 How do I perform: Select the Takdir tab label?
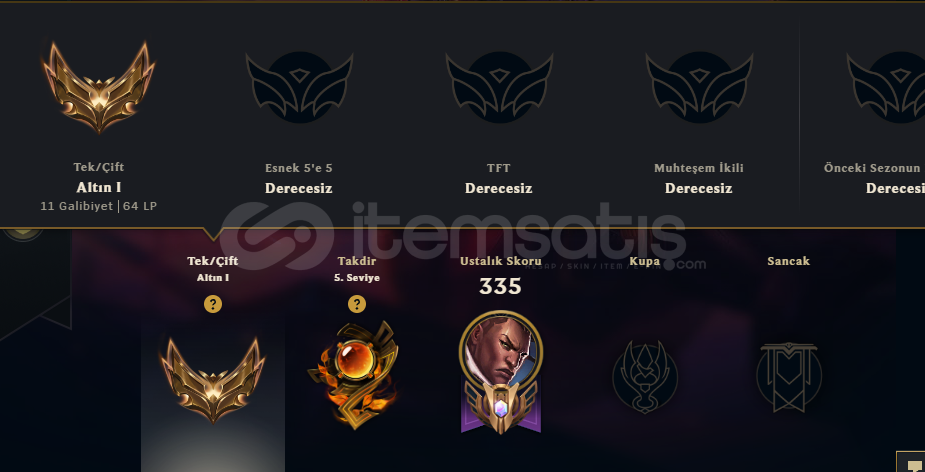pos(356,261)
